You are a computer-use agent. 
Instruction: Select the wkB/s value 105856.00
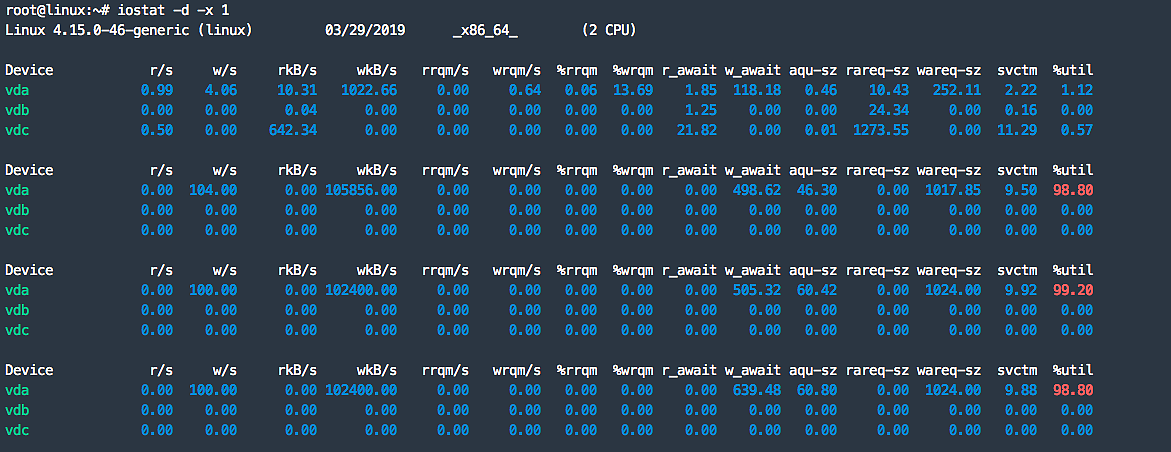click(361, 190)
